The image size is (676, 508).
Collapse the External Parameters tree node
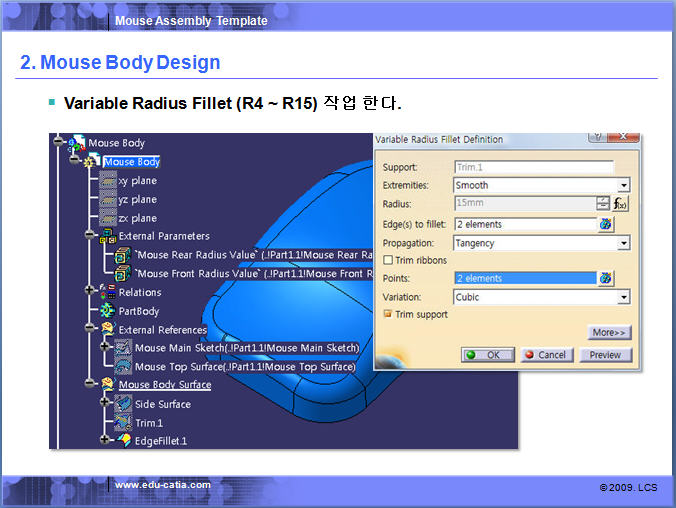point(90,237)
